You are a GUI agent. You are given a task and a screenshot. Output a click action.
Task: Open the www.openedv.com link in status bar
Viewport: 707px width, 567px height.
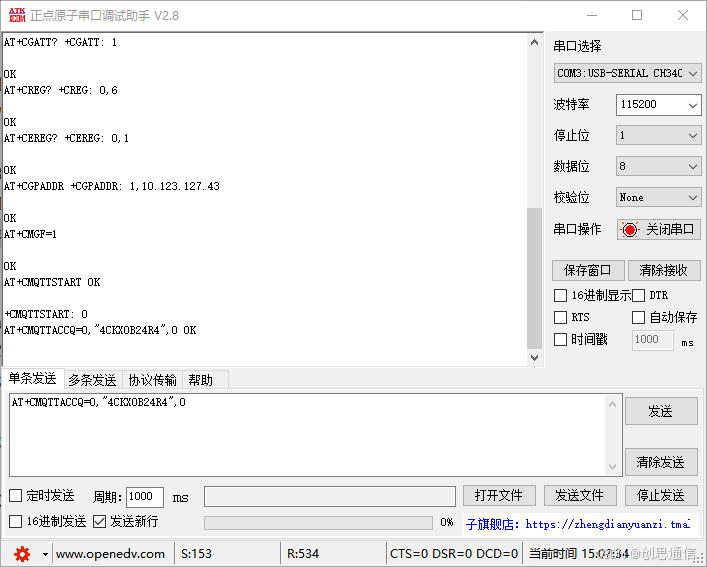[x=110, y=554]
